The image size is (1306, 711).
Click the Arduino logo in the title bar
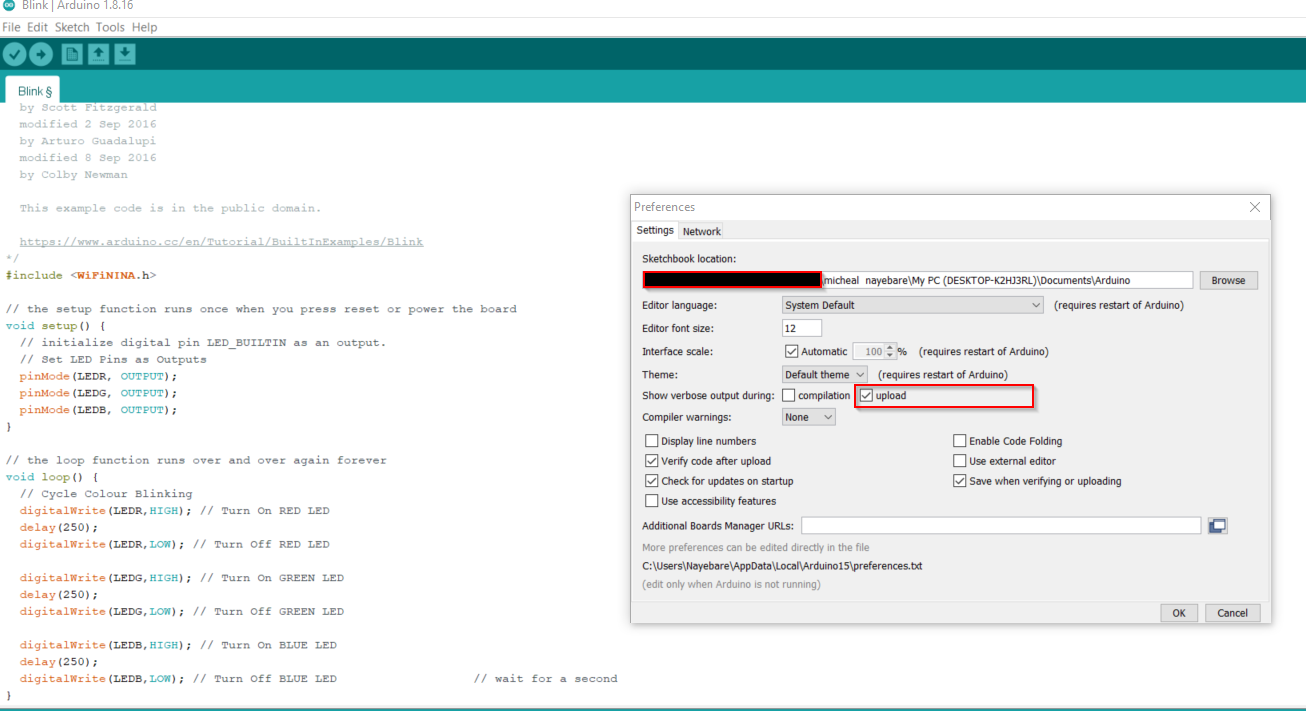(x=10, y=5)
